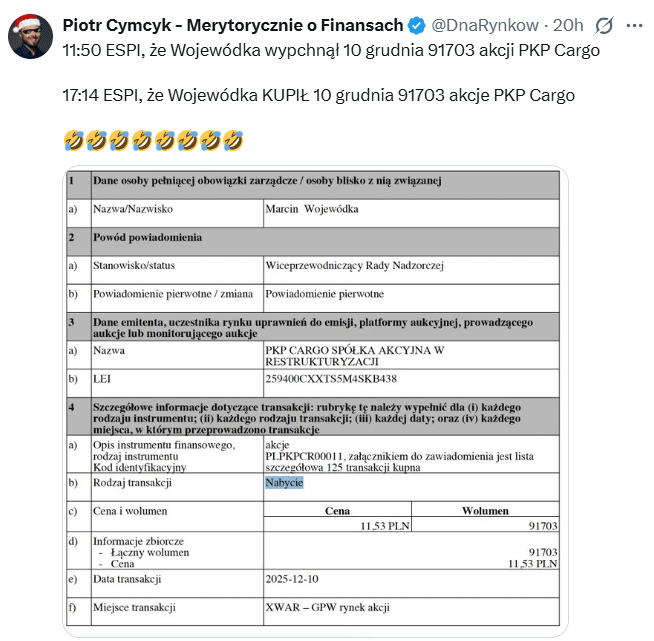Screen dimensions: 654x641
Task: Click LEI code 259400CXXTS5M4SKB438
Action: [x=331, y=380]
